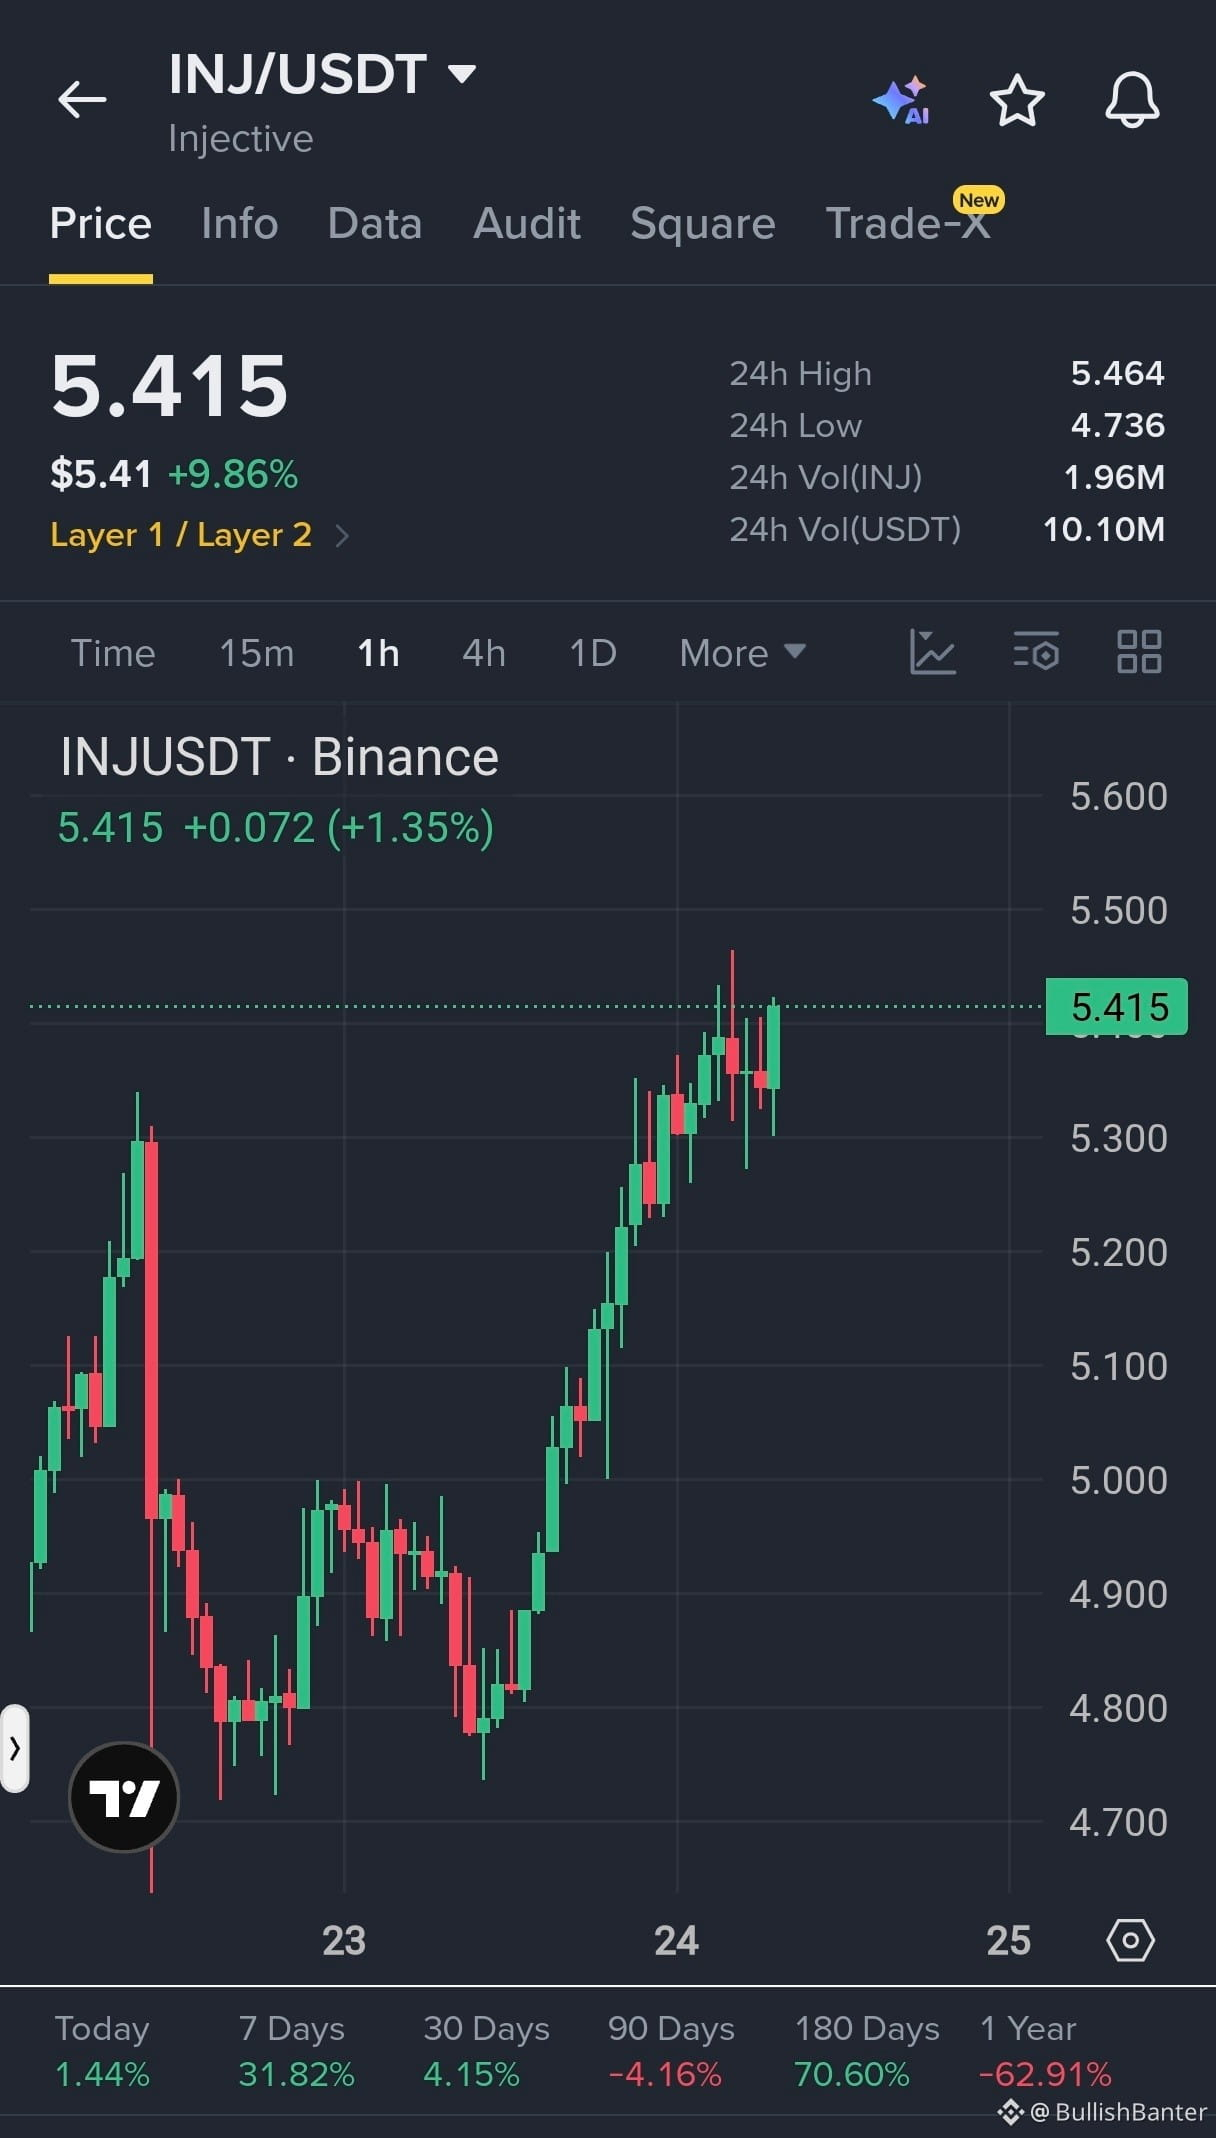This screenshot has height=2138, width=1216.
Task: Switch to the Price tab
Action: [101, 223]
